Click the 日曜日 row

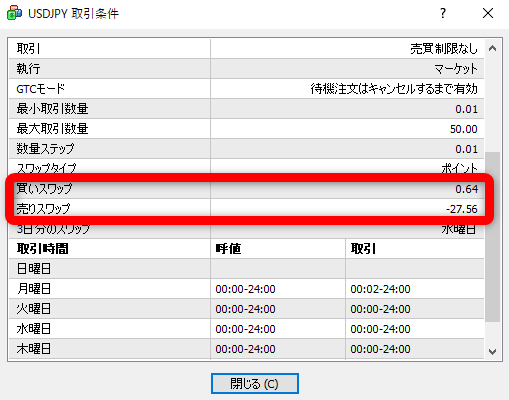pos(247,269)
